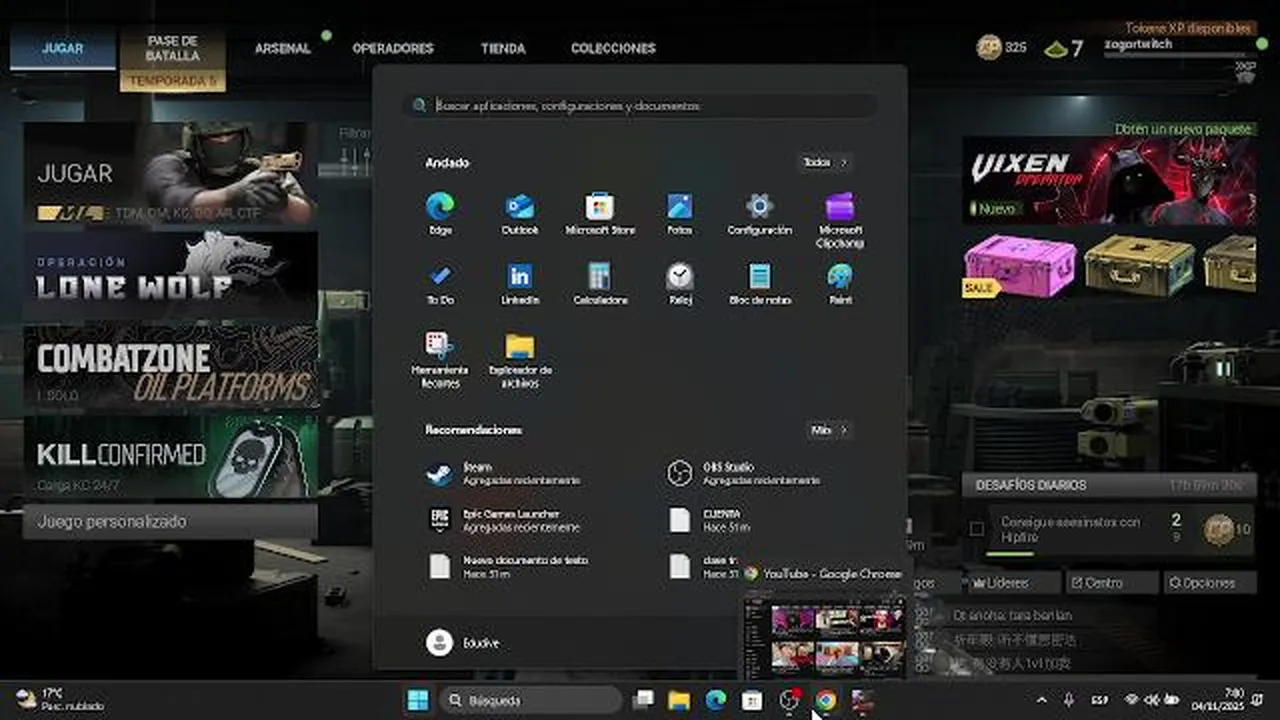Open the Eduave user account
This screenshot has width=1280, height=720.
[x=462, y=642]
